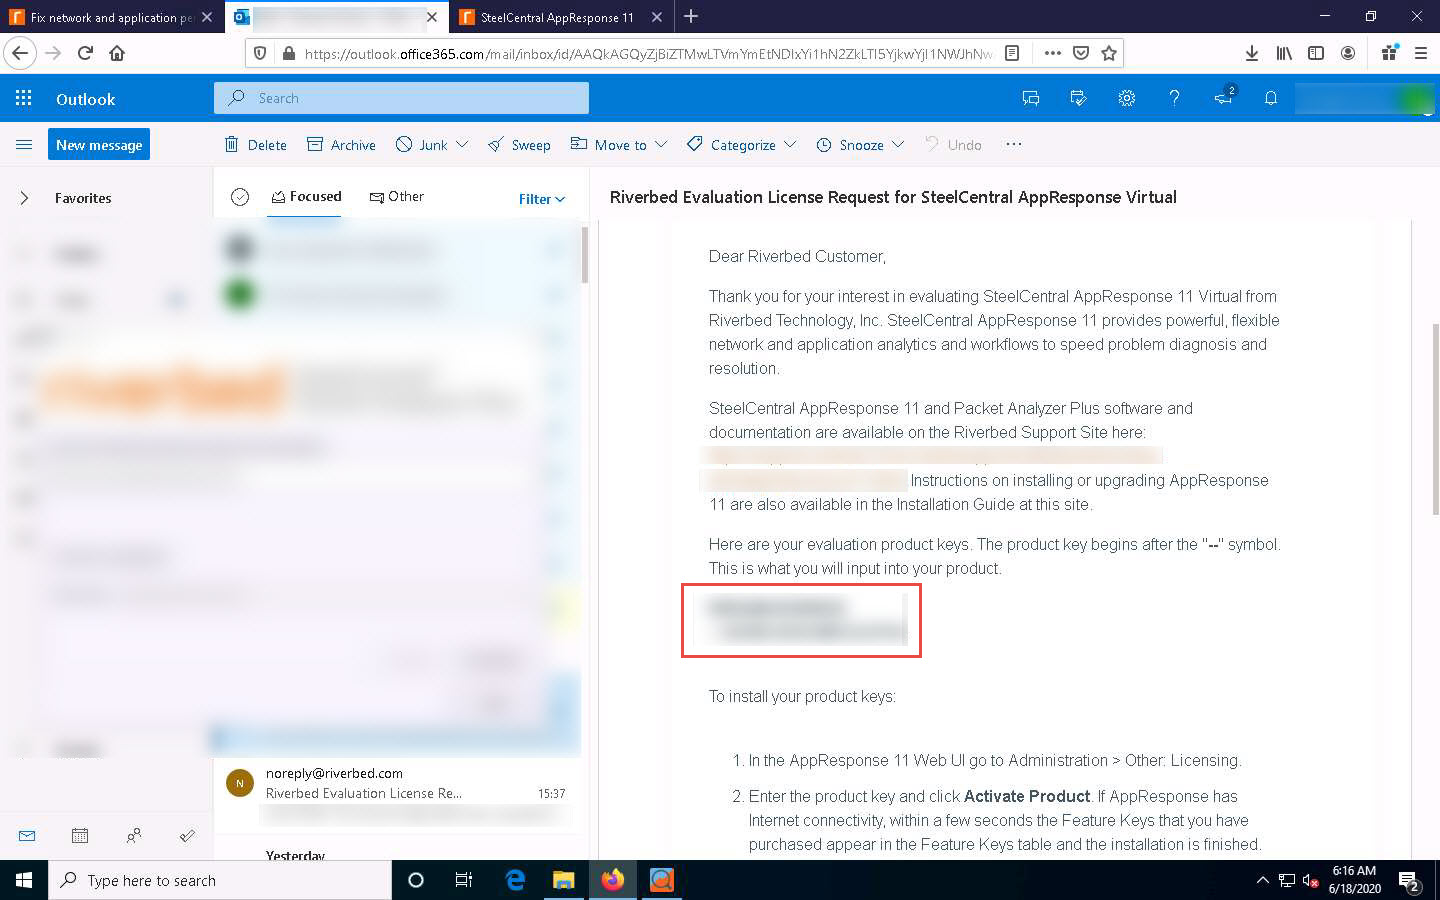The image size is (1440, 900).
Task: Open Windows Action Center notifications
Action: click(1410, 881)
